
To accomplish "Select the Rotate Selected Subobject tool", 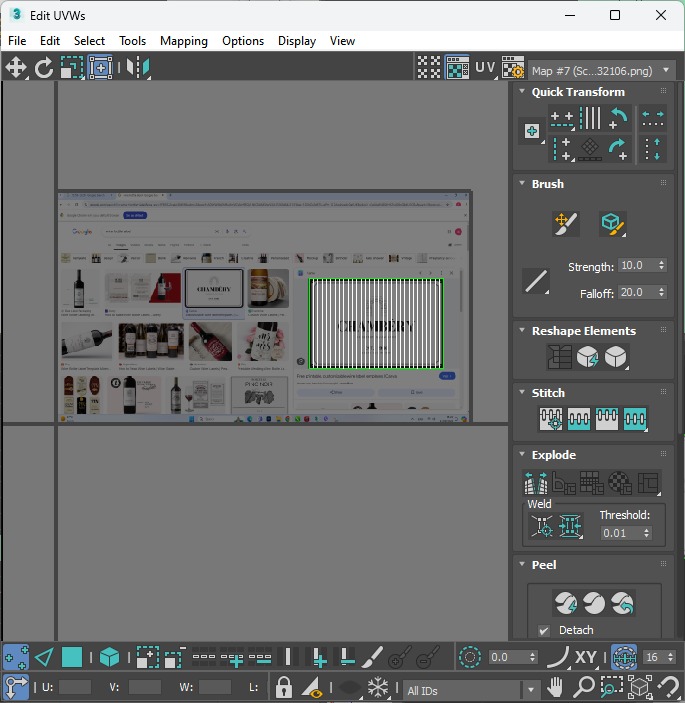I will click(44, 68).
